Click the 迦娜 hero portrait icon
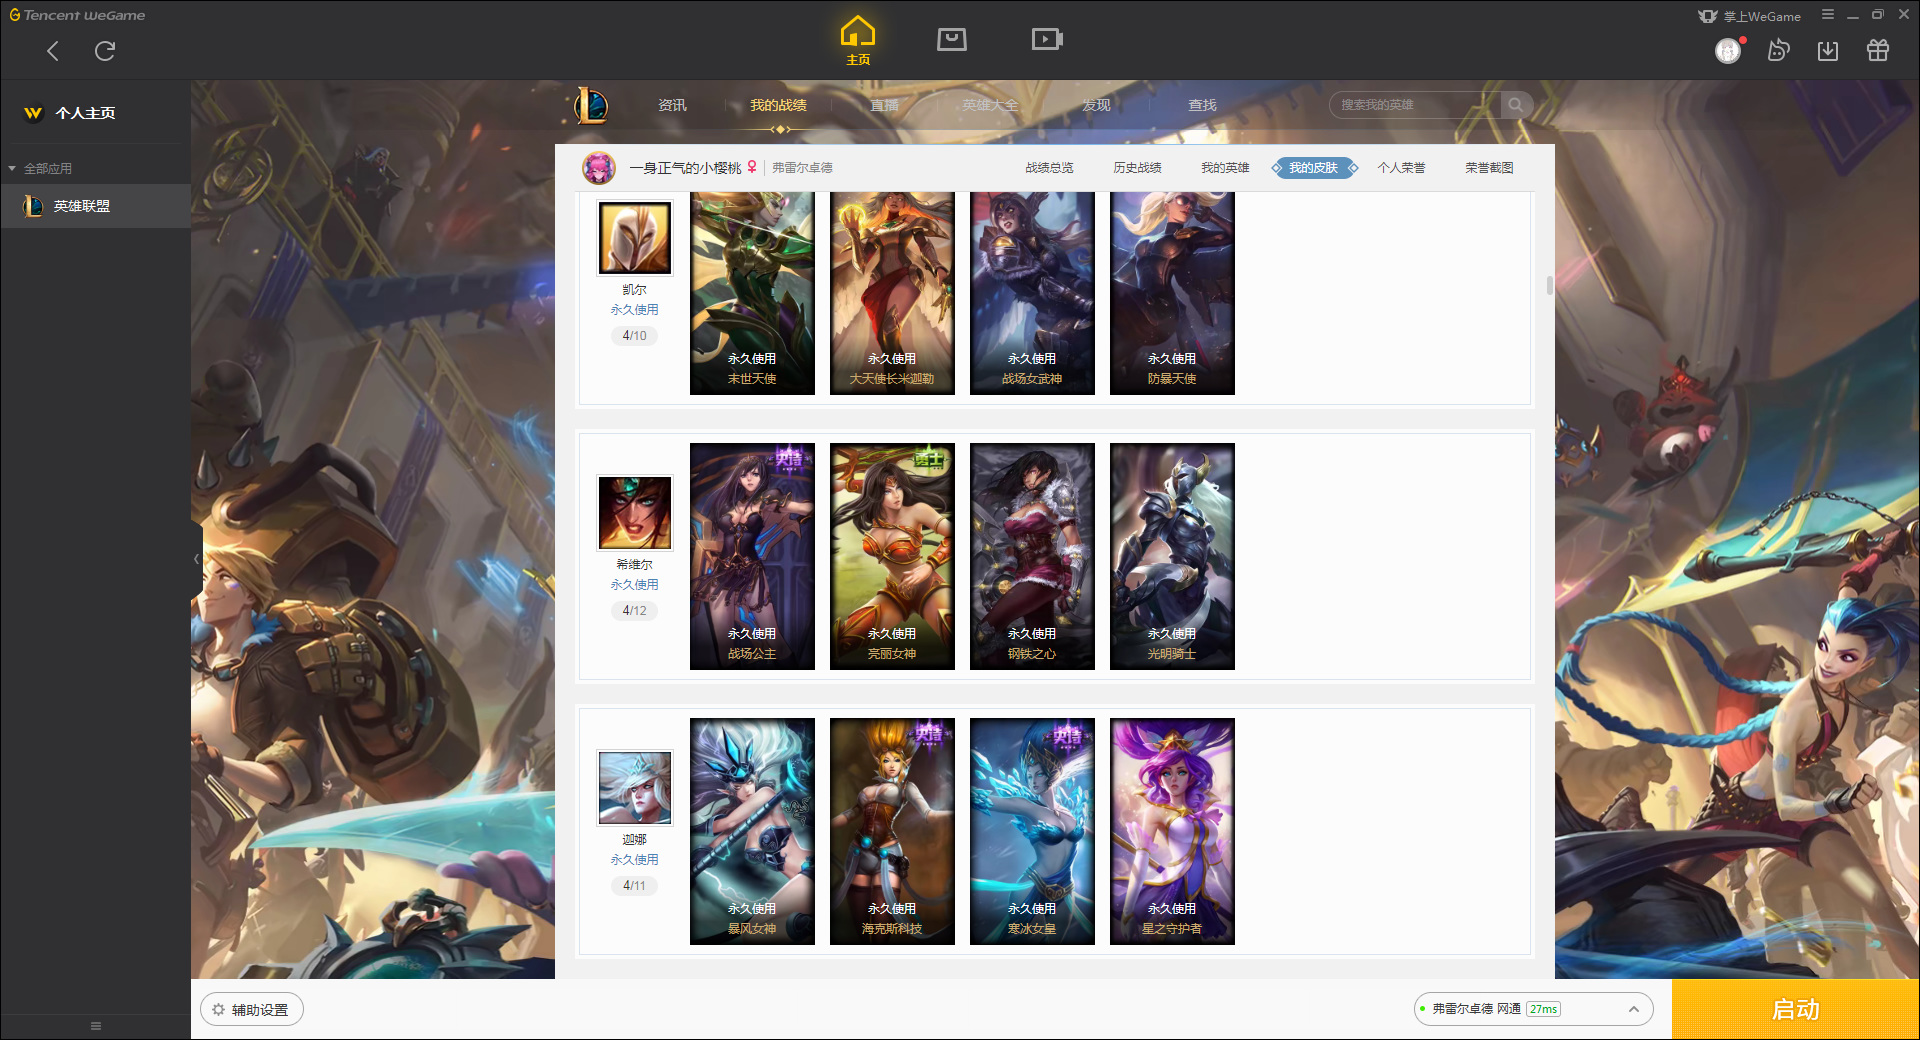Screen dimensions: 1920x1040 [x=635, y=788]
